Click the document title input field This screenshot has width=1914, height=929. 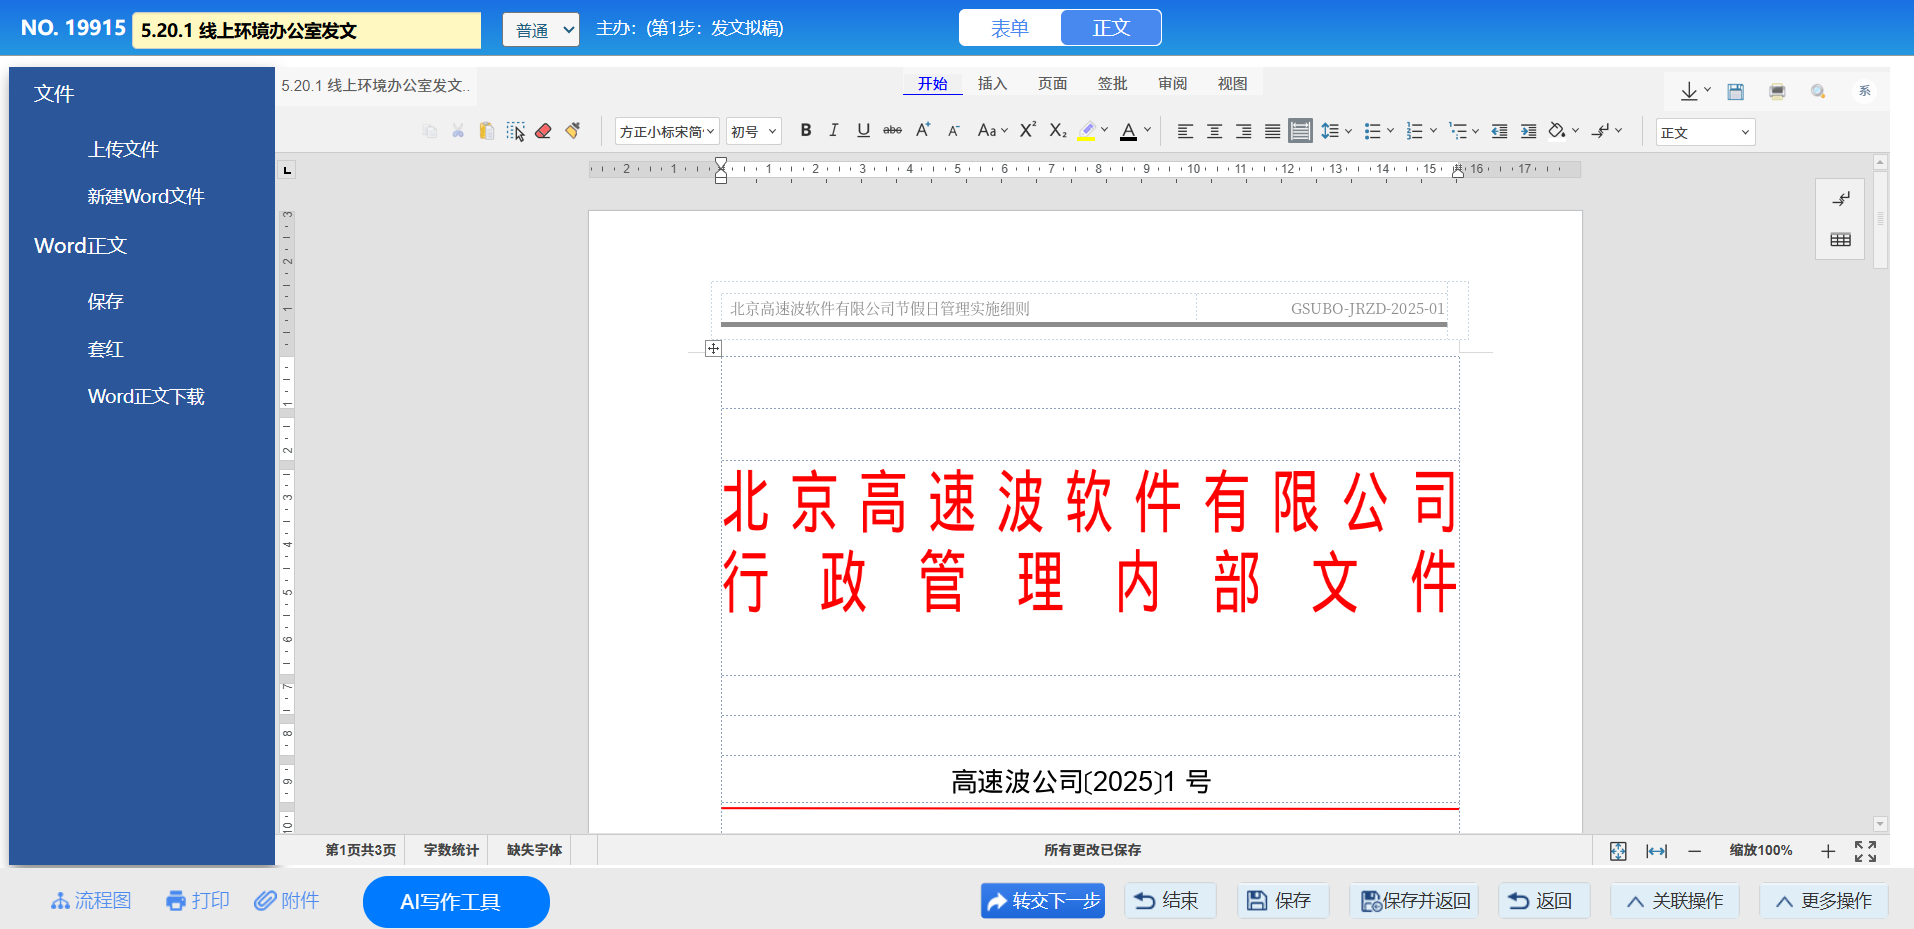click(x=306, y=30)
